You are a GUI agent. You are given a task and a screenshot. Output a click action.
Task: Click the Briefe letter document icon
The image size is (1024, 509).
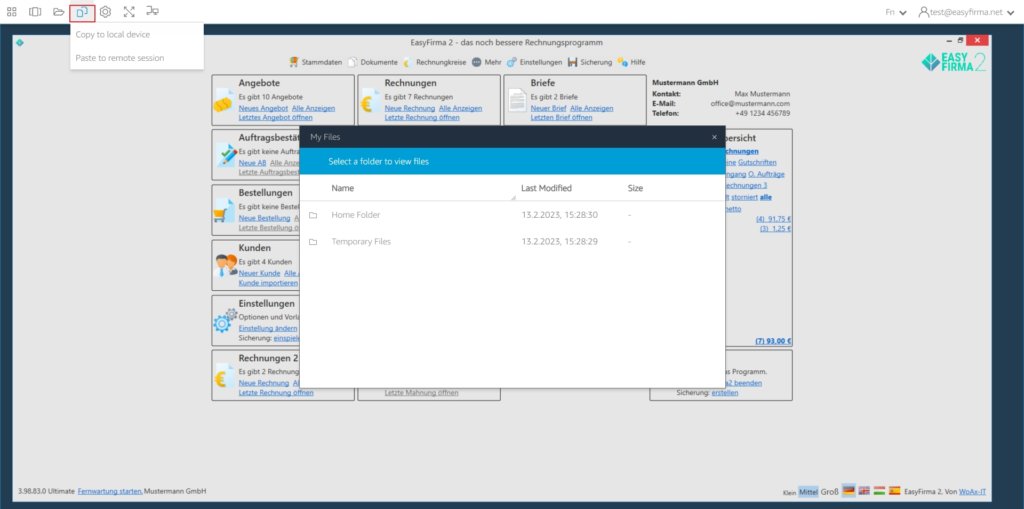pyautogui.click(x=517, y=101)
